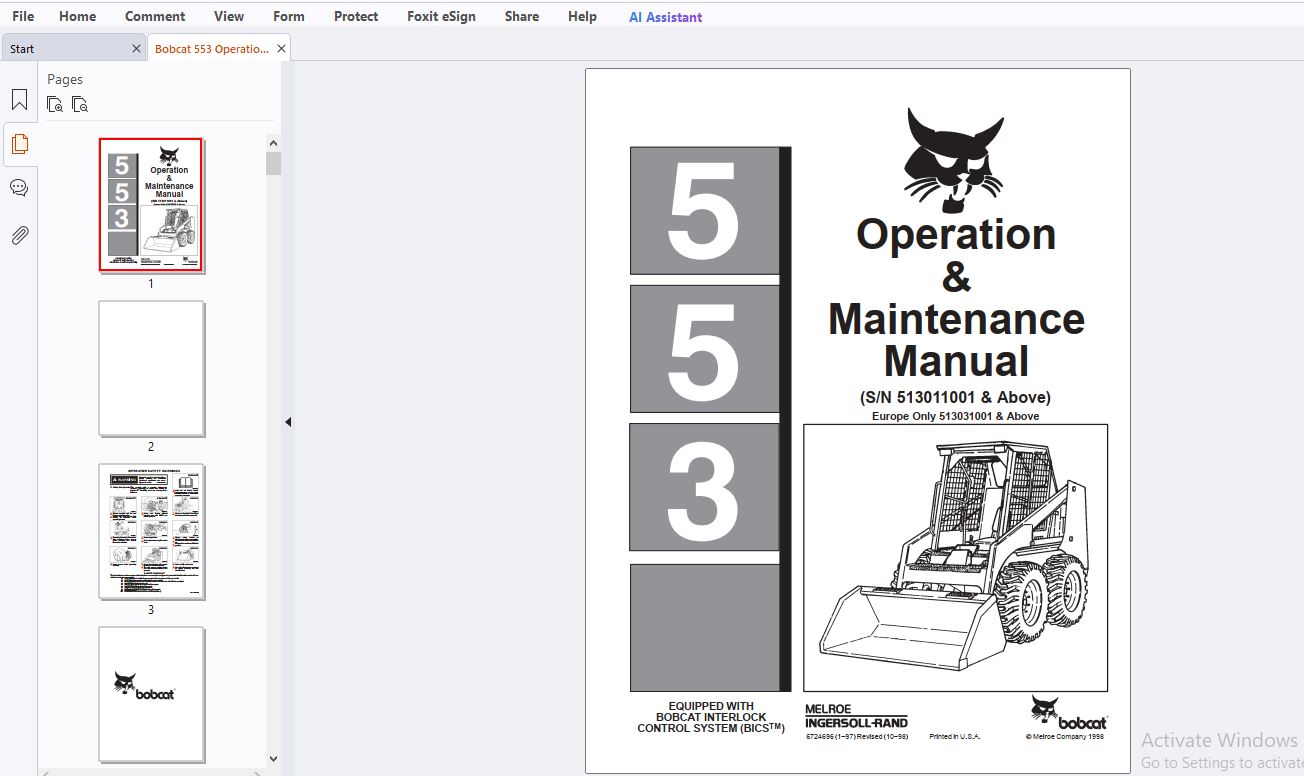This screenshot has height=776, width=1304.
Task: Click the Printed in U.S.A. text
Action: (955, 737)
